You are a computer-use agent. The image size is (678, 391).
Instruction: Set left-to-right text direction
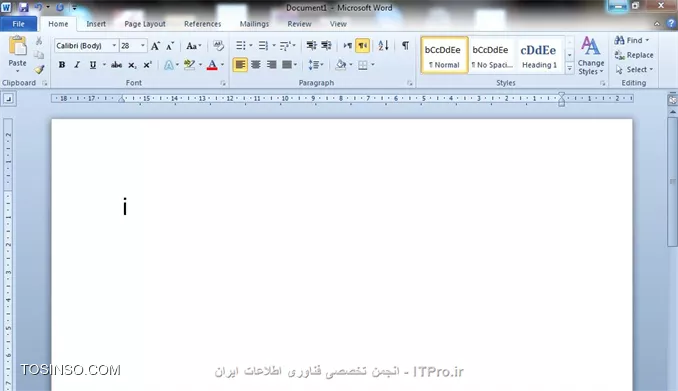coord(347,45)
